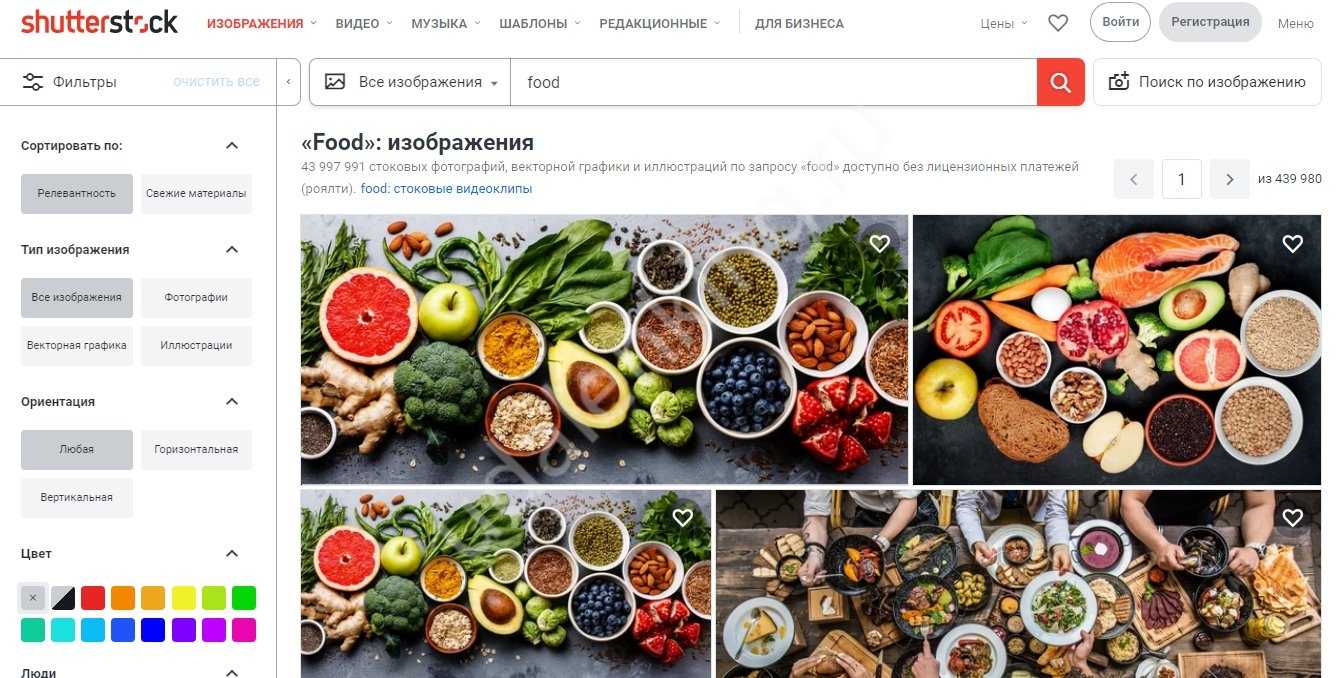Collapse the Цвет filter section

(x=232, y=554)
